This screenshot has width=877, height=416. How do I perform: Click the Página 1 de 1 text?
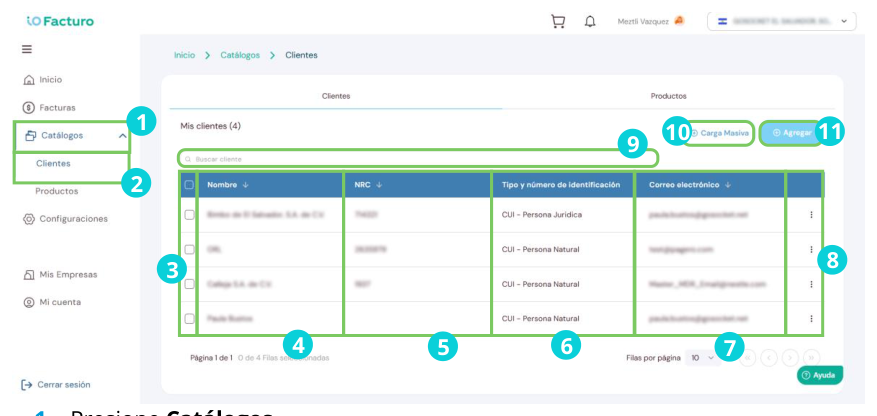coord(211,358)
